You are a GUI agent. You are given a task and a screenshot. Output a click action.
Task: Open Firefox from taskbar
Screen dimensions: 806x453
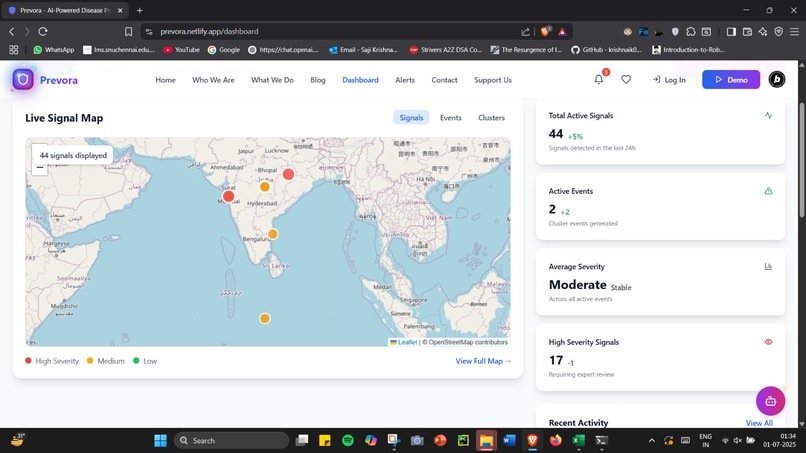556,440
